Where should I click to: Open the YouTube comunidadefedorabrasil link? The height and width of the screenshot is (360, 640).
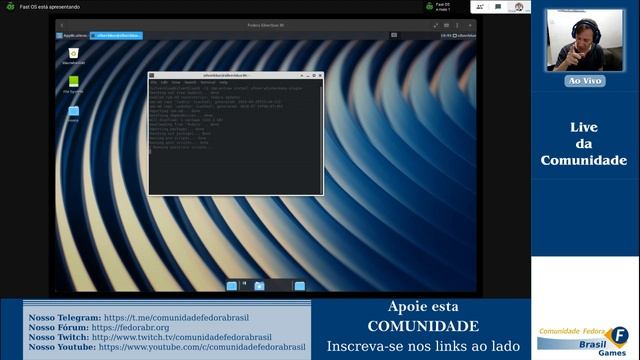[x=202, y=347]
